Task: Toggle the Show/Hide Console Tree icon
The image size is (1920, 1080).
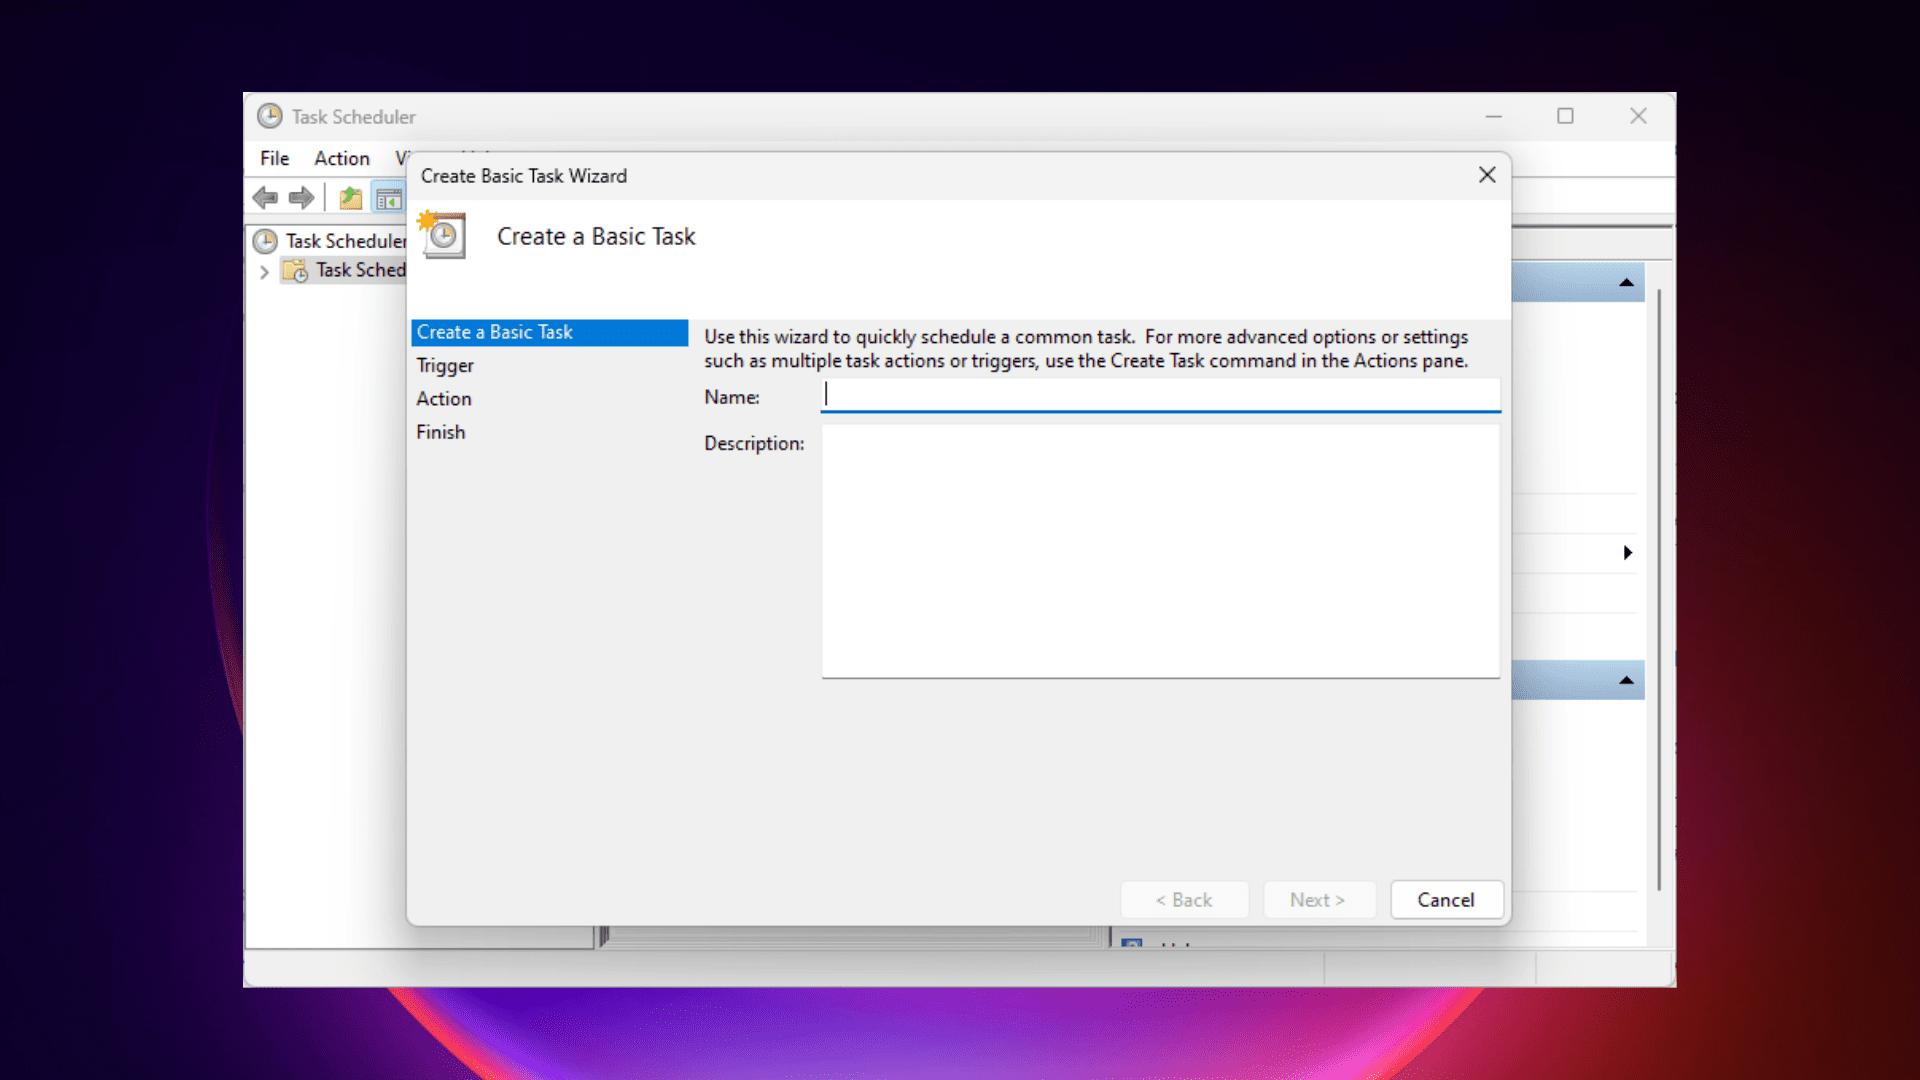Action: click(388, 198)
